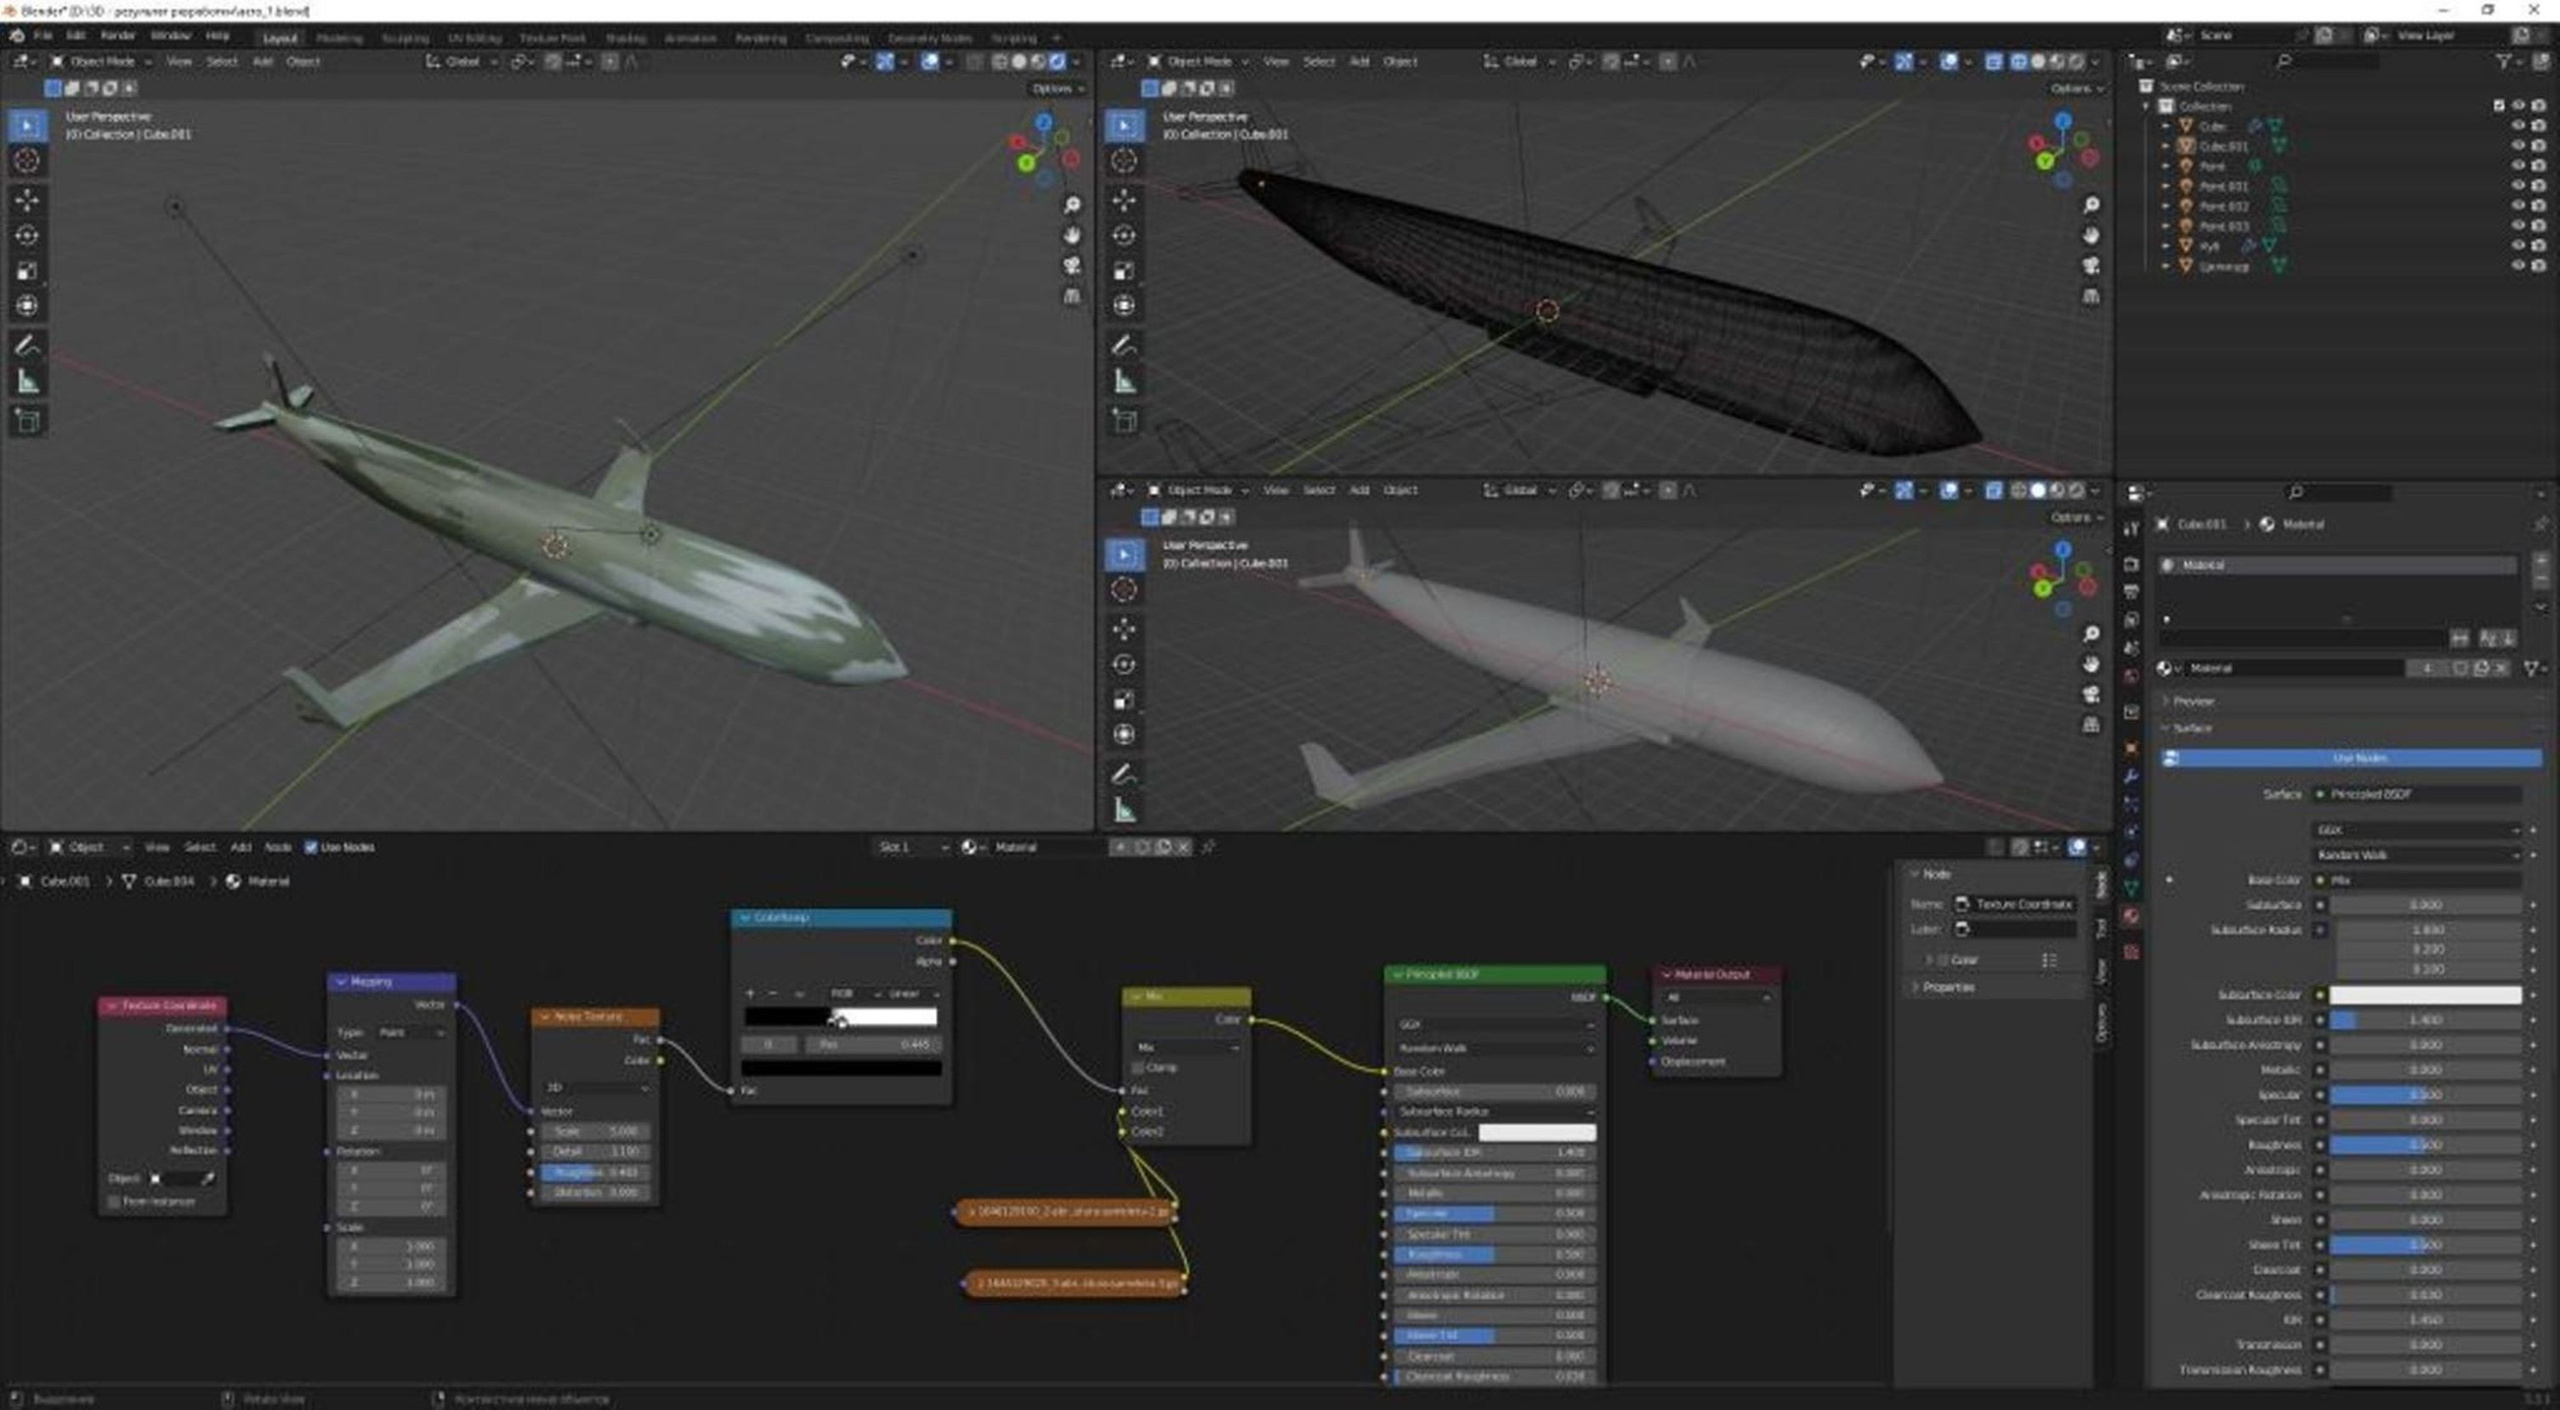Select the Measure tool in left viewport
Image resolution: width=2560 pixels, height=1410 pixels.
coord(27,382)
